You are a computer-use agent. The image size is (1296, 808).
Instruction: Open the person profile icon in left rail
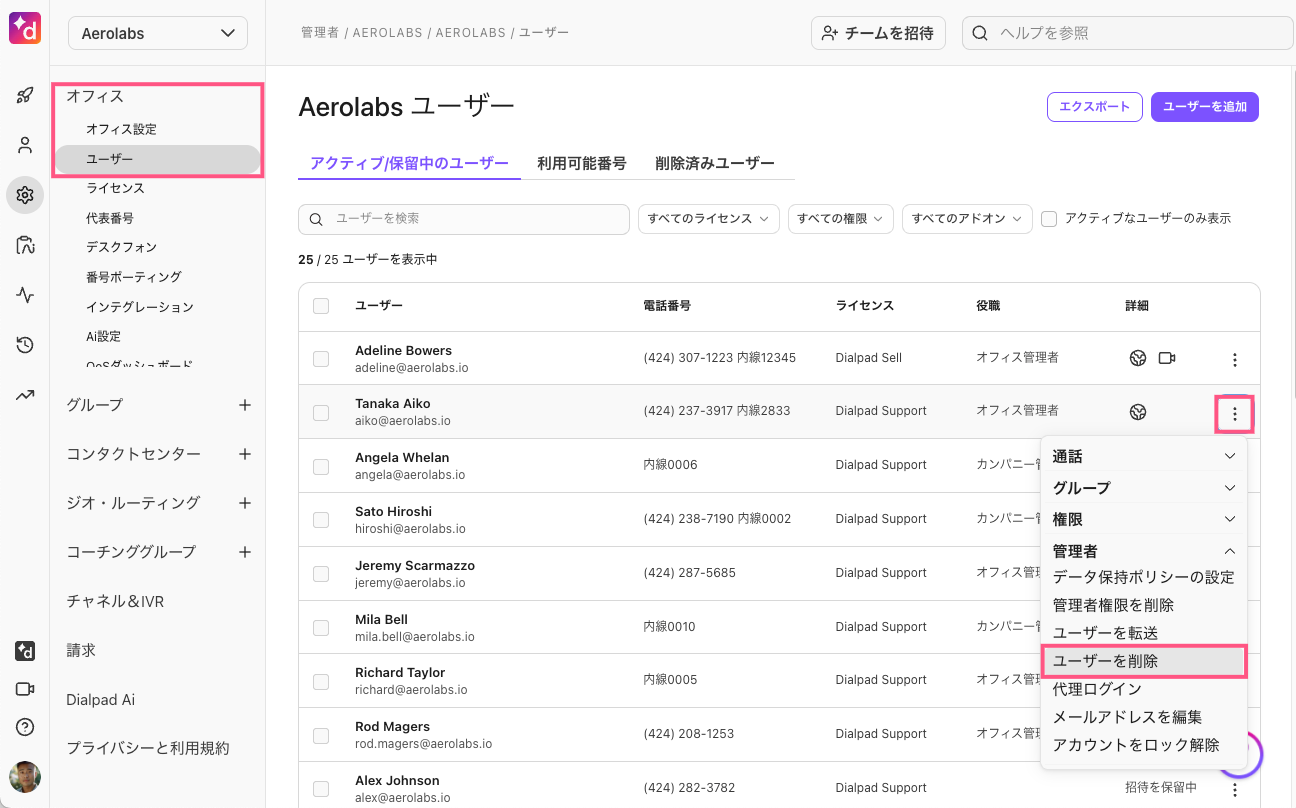(x=25, y=145)
